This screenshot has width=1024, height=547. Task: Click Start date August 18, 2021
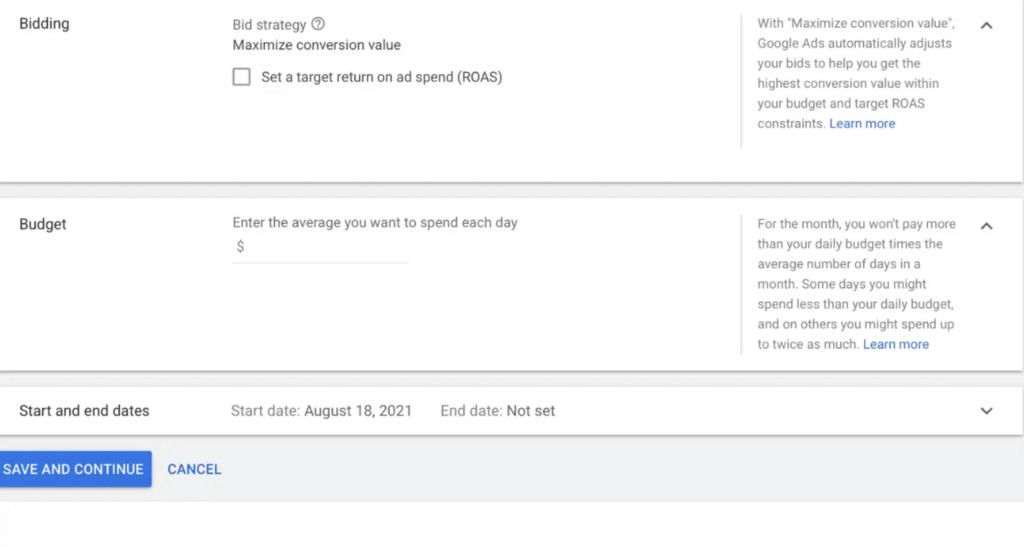point(321,410)
